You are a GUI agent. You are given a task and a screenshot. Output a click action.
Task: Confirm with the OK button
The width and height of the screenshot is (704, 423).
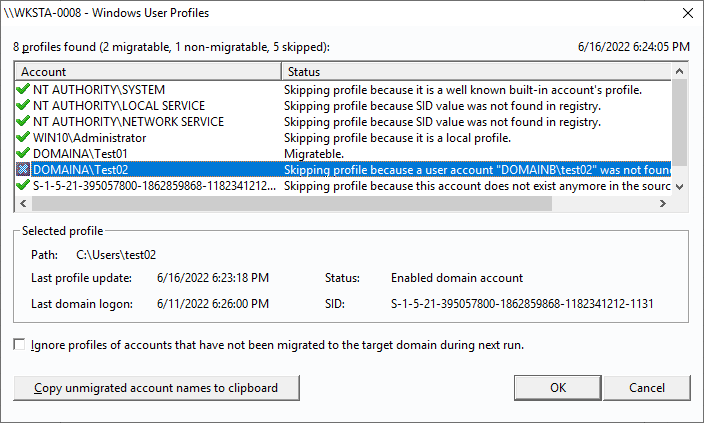pyautogui.click(x=558, y=388)
